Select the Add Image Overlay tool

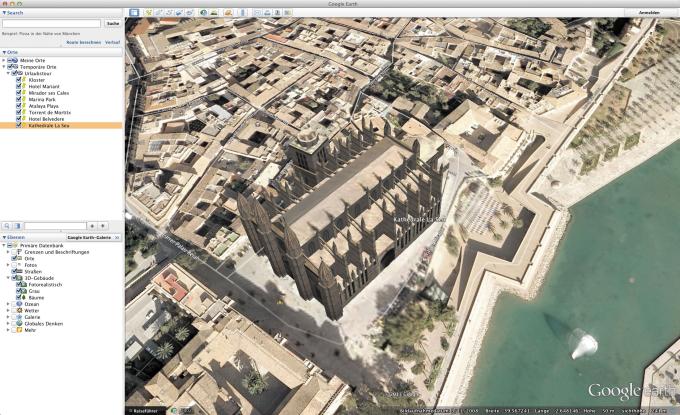(179, 13)
